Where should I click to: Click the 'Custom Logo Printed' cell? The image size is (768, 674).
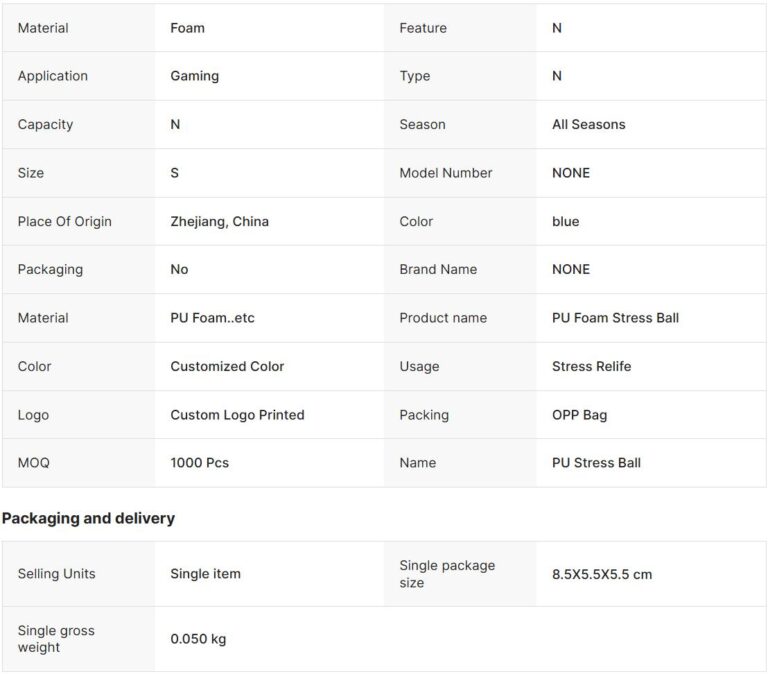(x=237, y=415)
